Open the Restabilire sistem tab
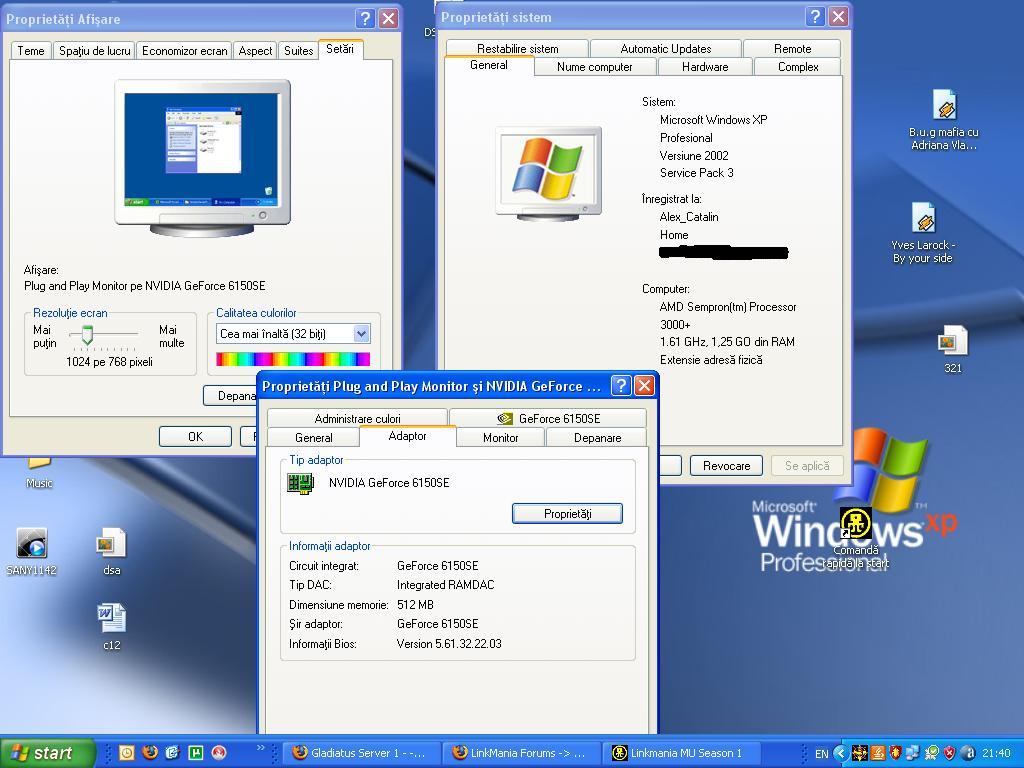1024x768 pixels. 518,49
